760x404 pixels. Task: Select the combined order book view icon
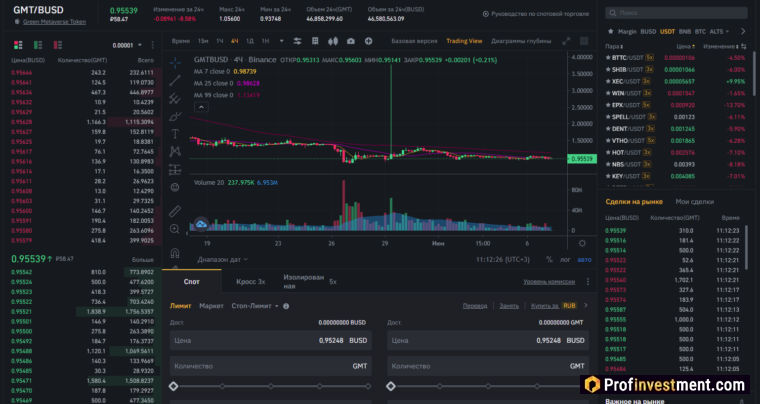pyautogui.click(x=18, y=45)
